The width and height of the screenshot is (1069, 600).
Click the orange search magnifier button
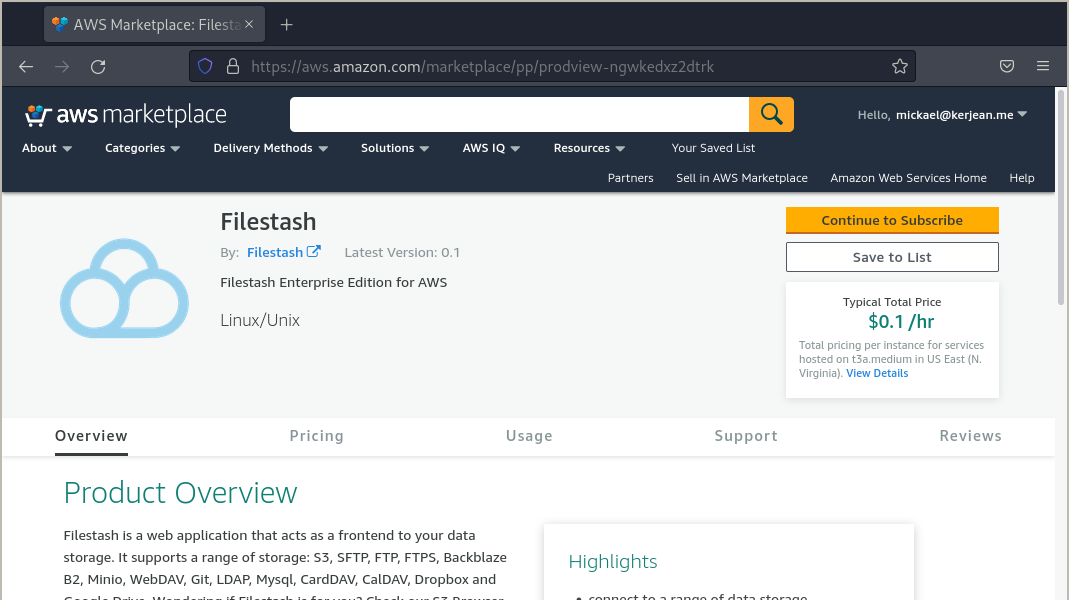pos(771,114)
